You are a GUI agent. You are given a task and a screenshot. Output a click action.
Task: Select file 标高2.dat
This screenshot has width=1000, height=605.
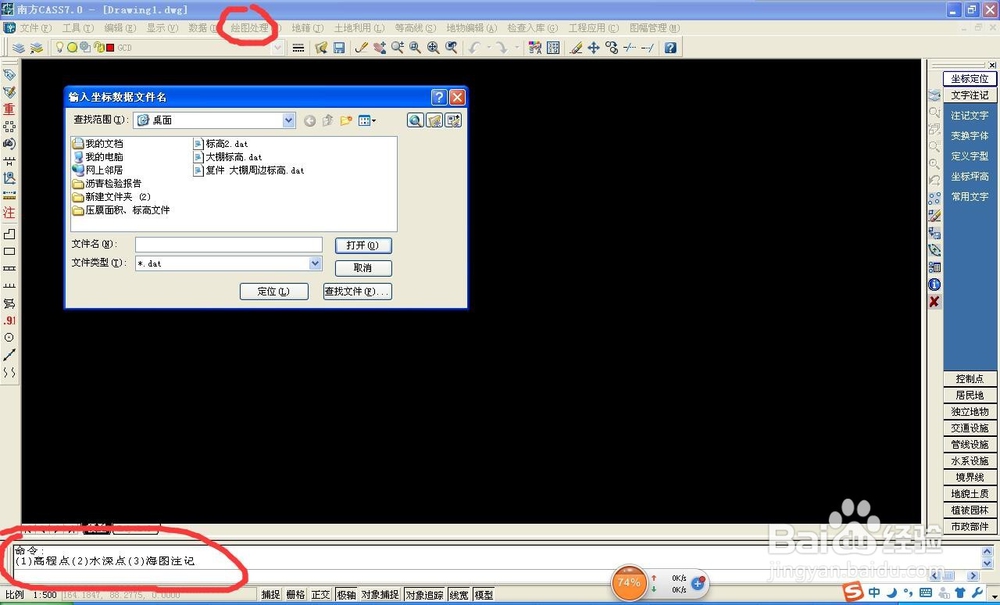click(x=221, y=144)
